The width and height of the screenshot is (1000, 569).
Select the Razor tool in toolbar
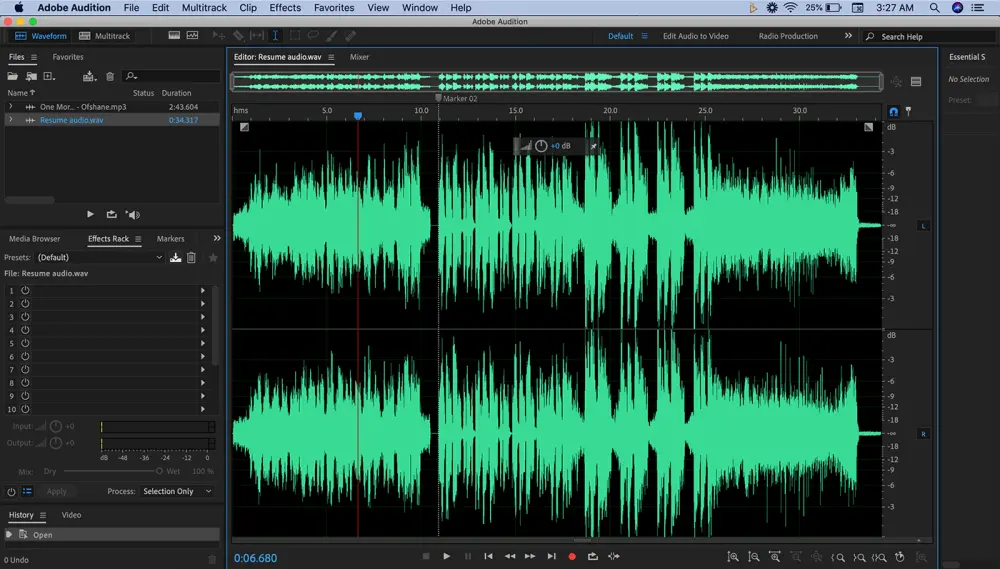click(x=238, y=36)
